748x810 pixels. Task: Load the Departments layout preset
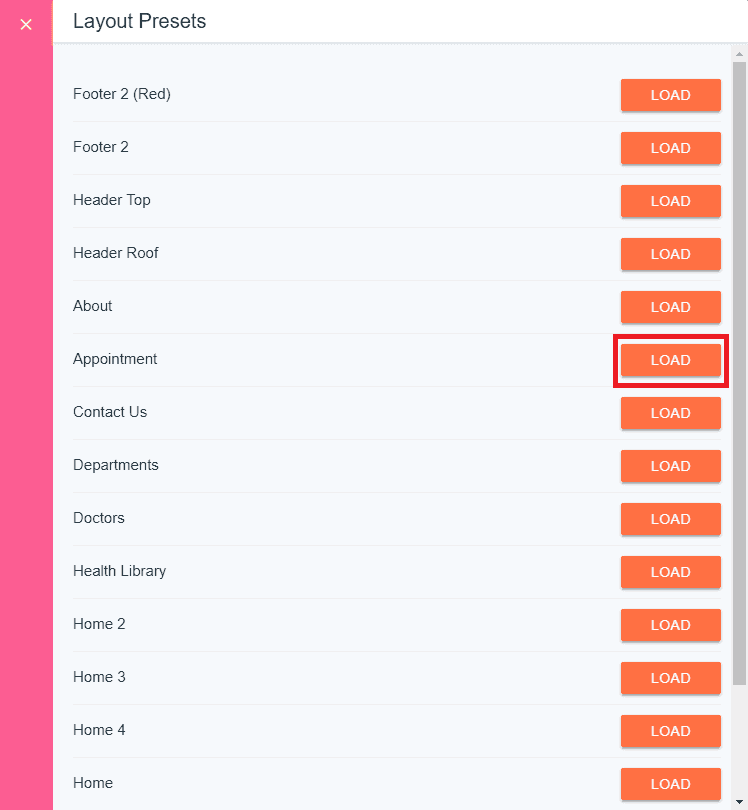pyautogui.click(x=670, y=466)
